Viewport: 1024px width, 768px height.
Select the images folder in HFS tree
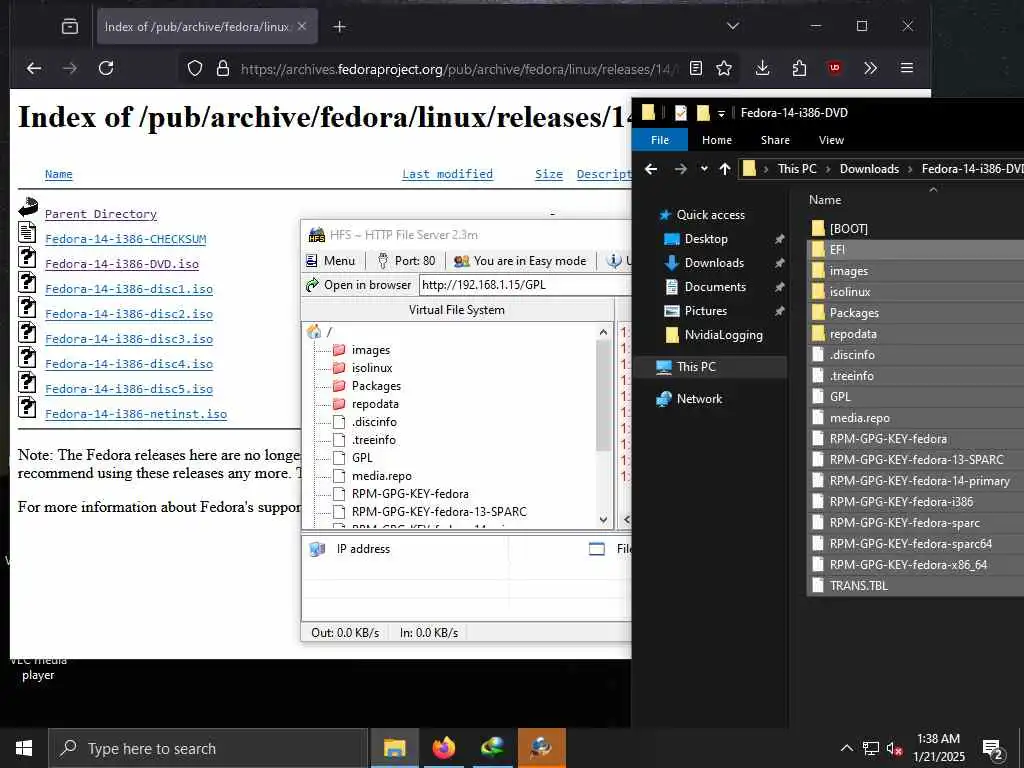(370, 350)
